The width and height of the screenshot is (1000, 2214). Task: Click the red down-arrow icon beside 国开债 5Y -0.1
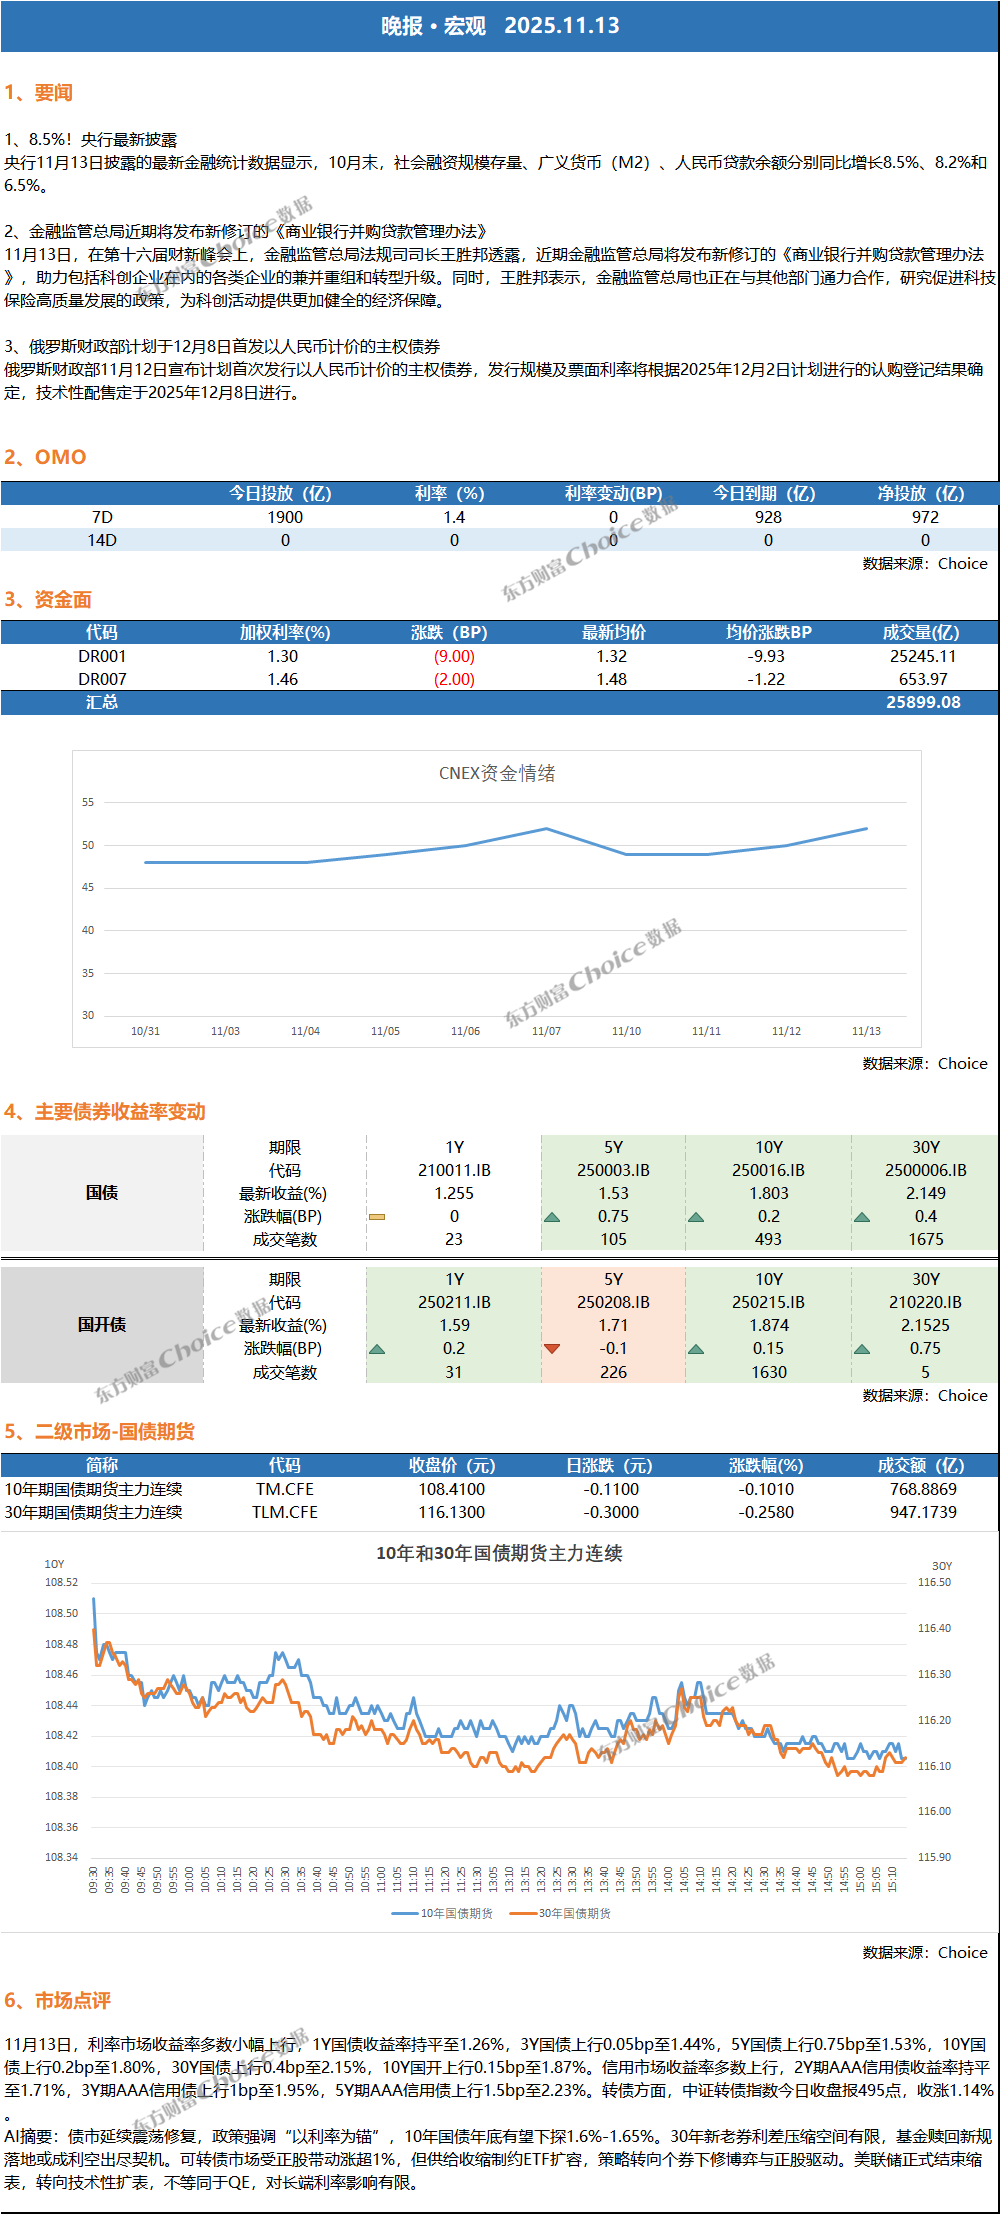pyautogui.click(x=552, y=1349)
